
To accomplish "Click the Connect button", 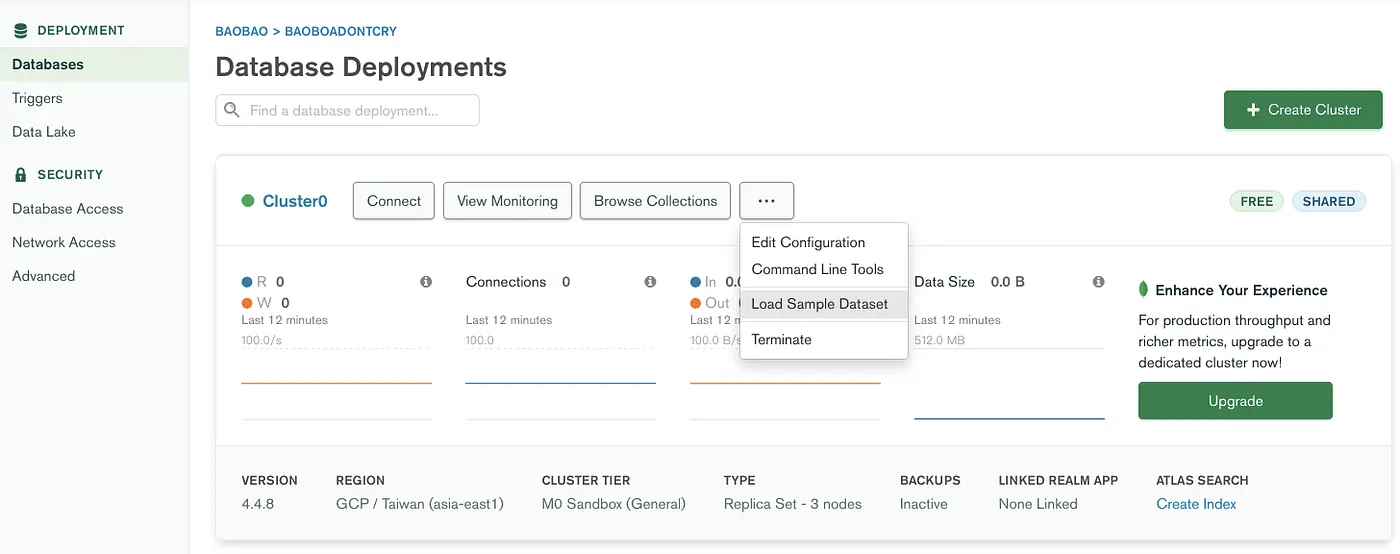I will [x=394, y=201].
